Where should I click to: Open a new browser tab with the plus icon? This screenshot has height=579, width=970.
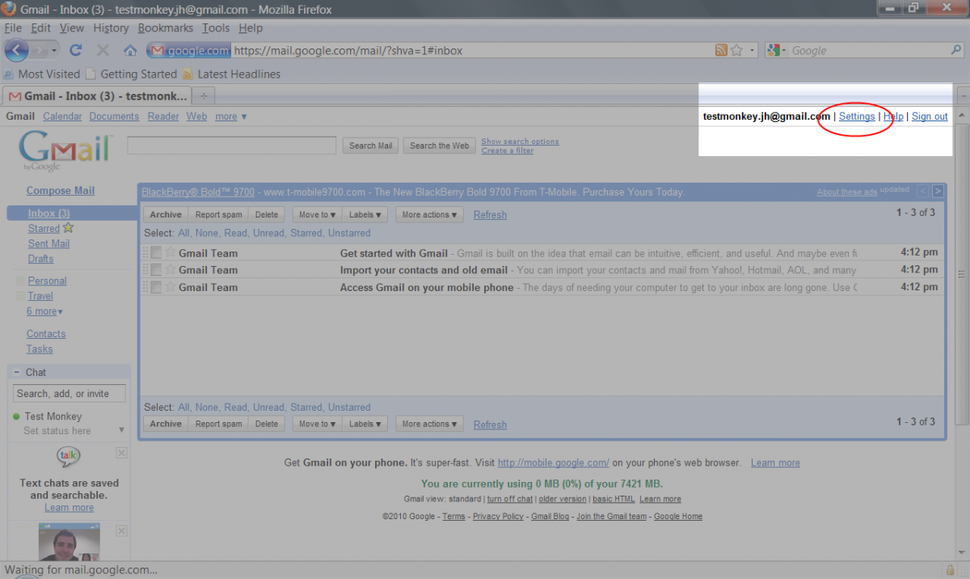coord(203,95)
